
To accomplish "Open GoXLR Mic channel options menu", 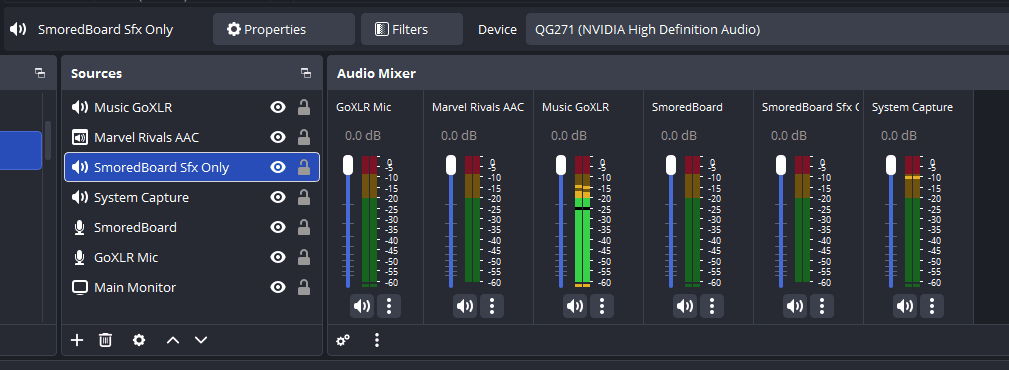I will [x=389, y=306].
